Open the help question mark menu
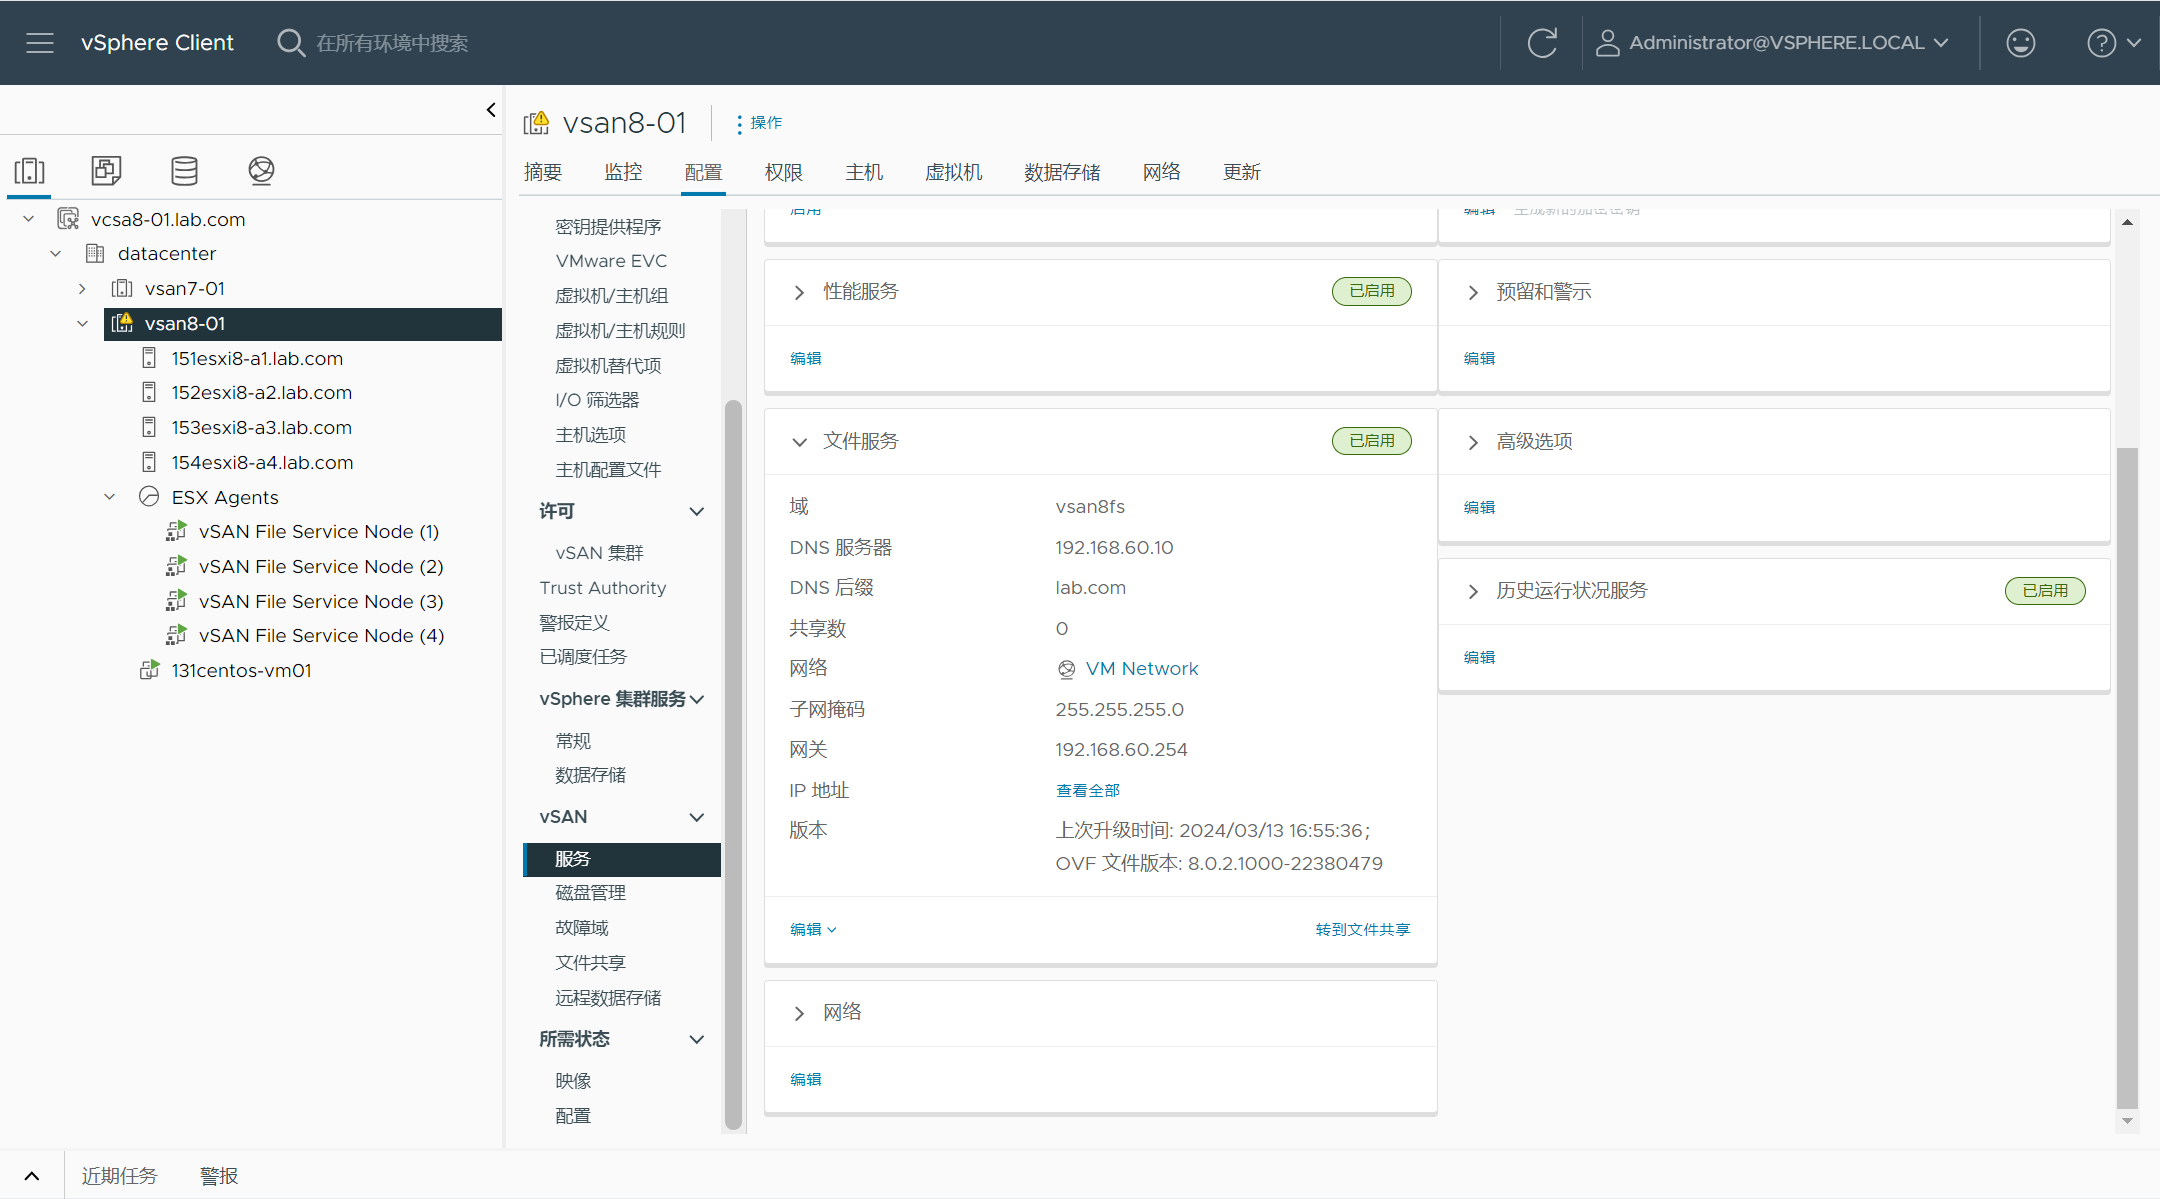The height and width of the screenshot is (1199, 2160). click(x=2113, y=43)
